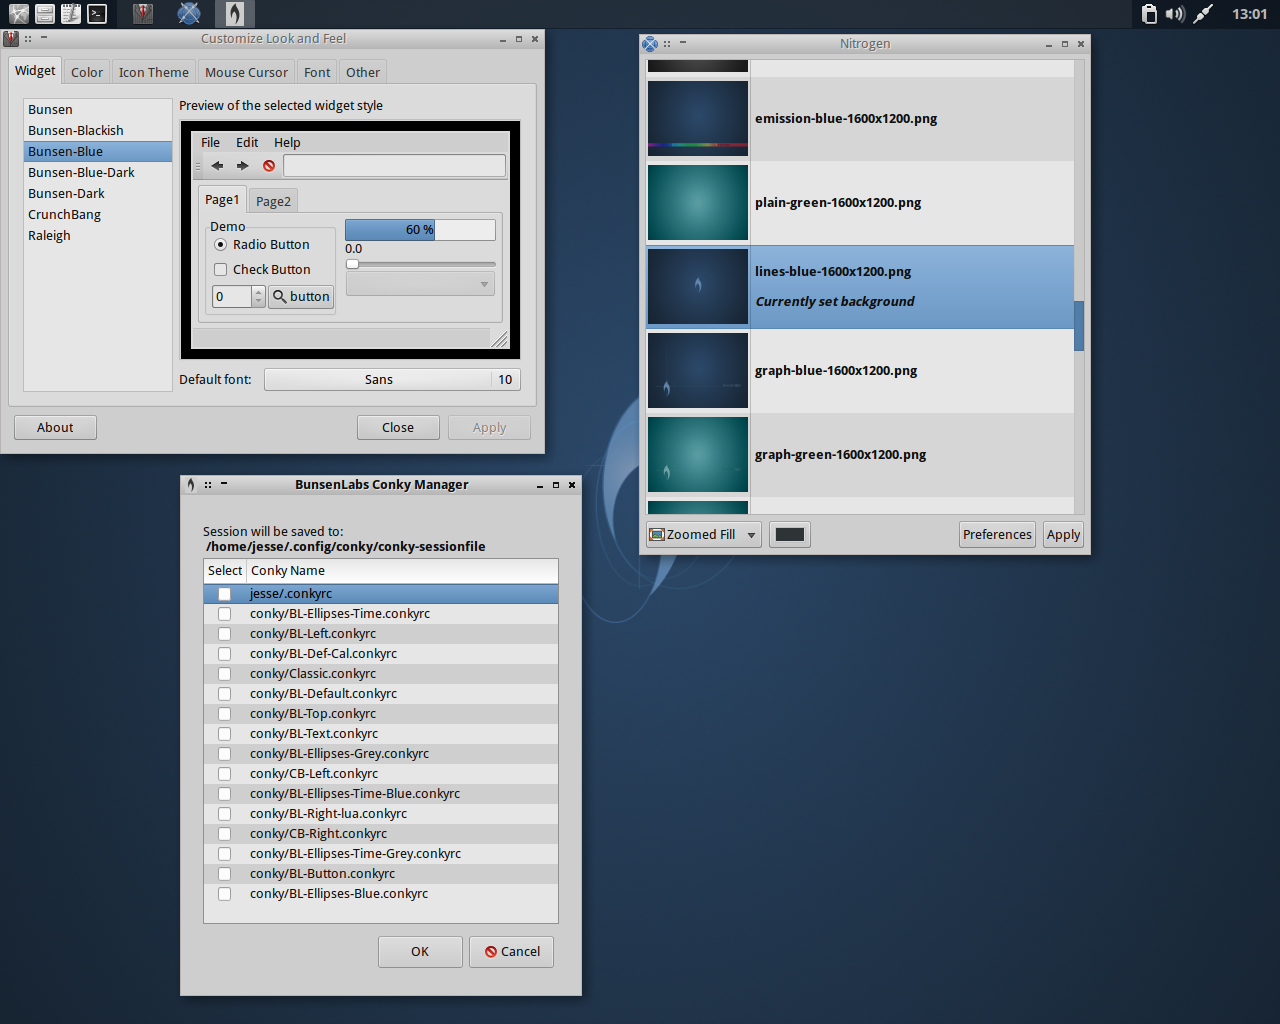Click forward arrow in widget preview
1280x1024 pixels.
[x=242, y=166]
